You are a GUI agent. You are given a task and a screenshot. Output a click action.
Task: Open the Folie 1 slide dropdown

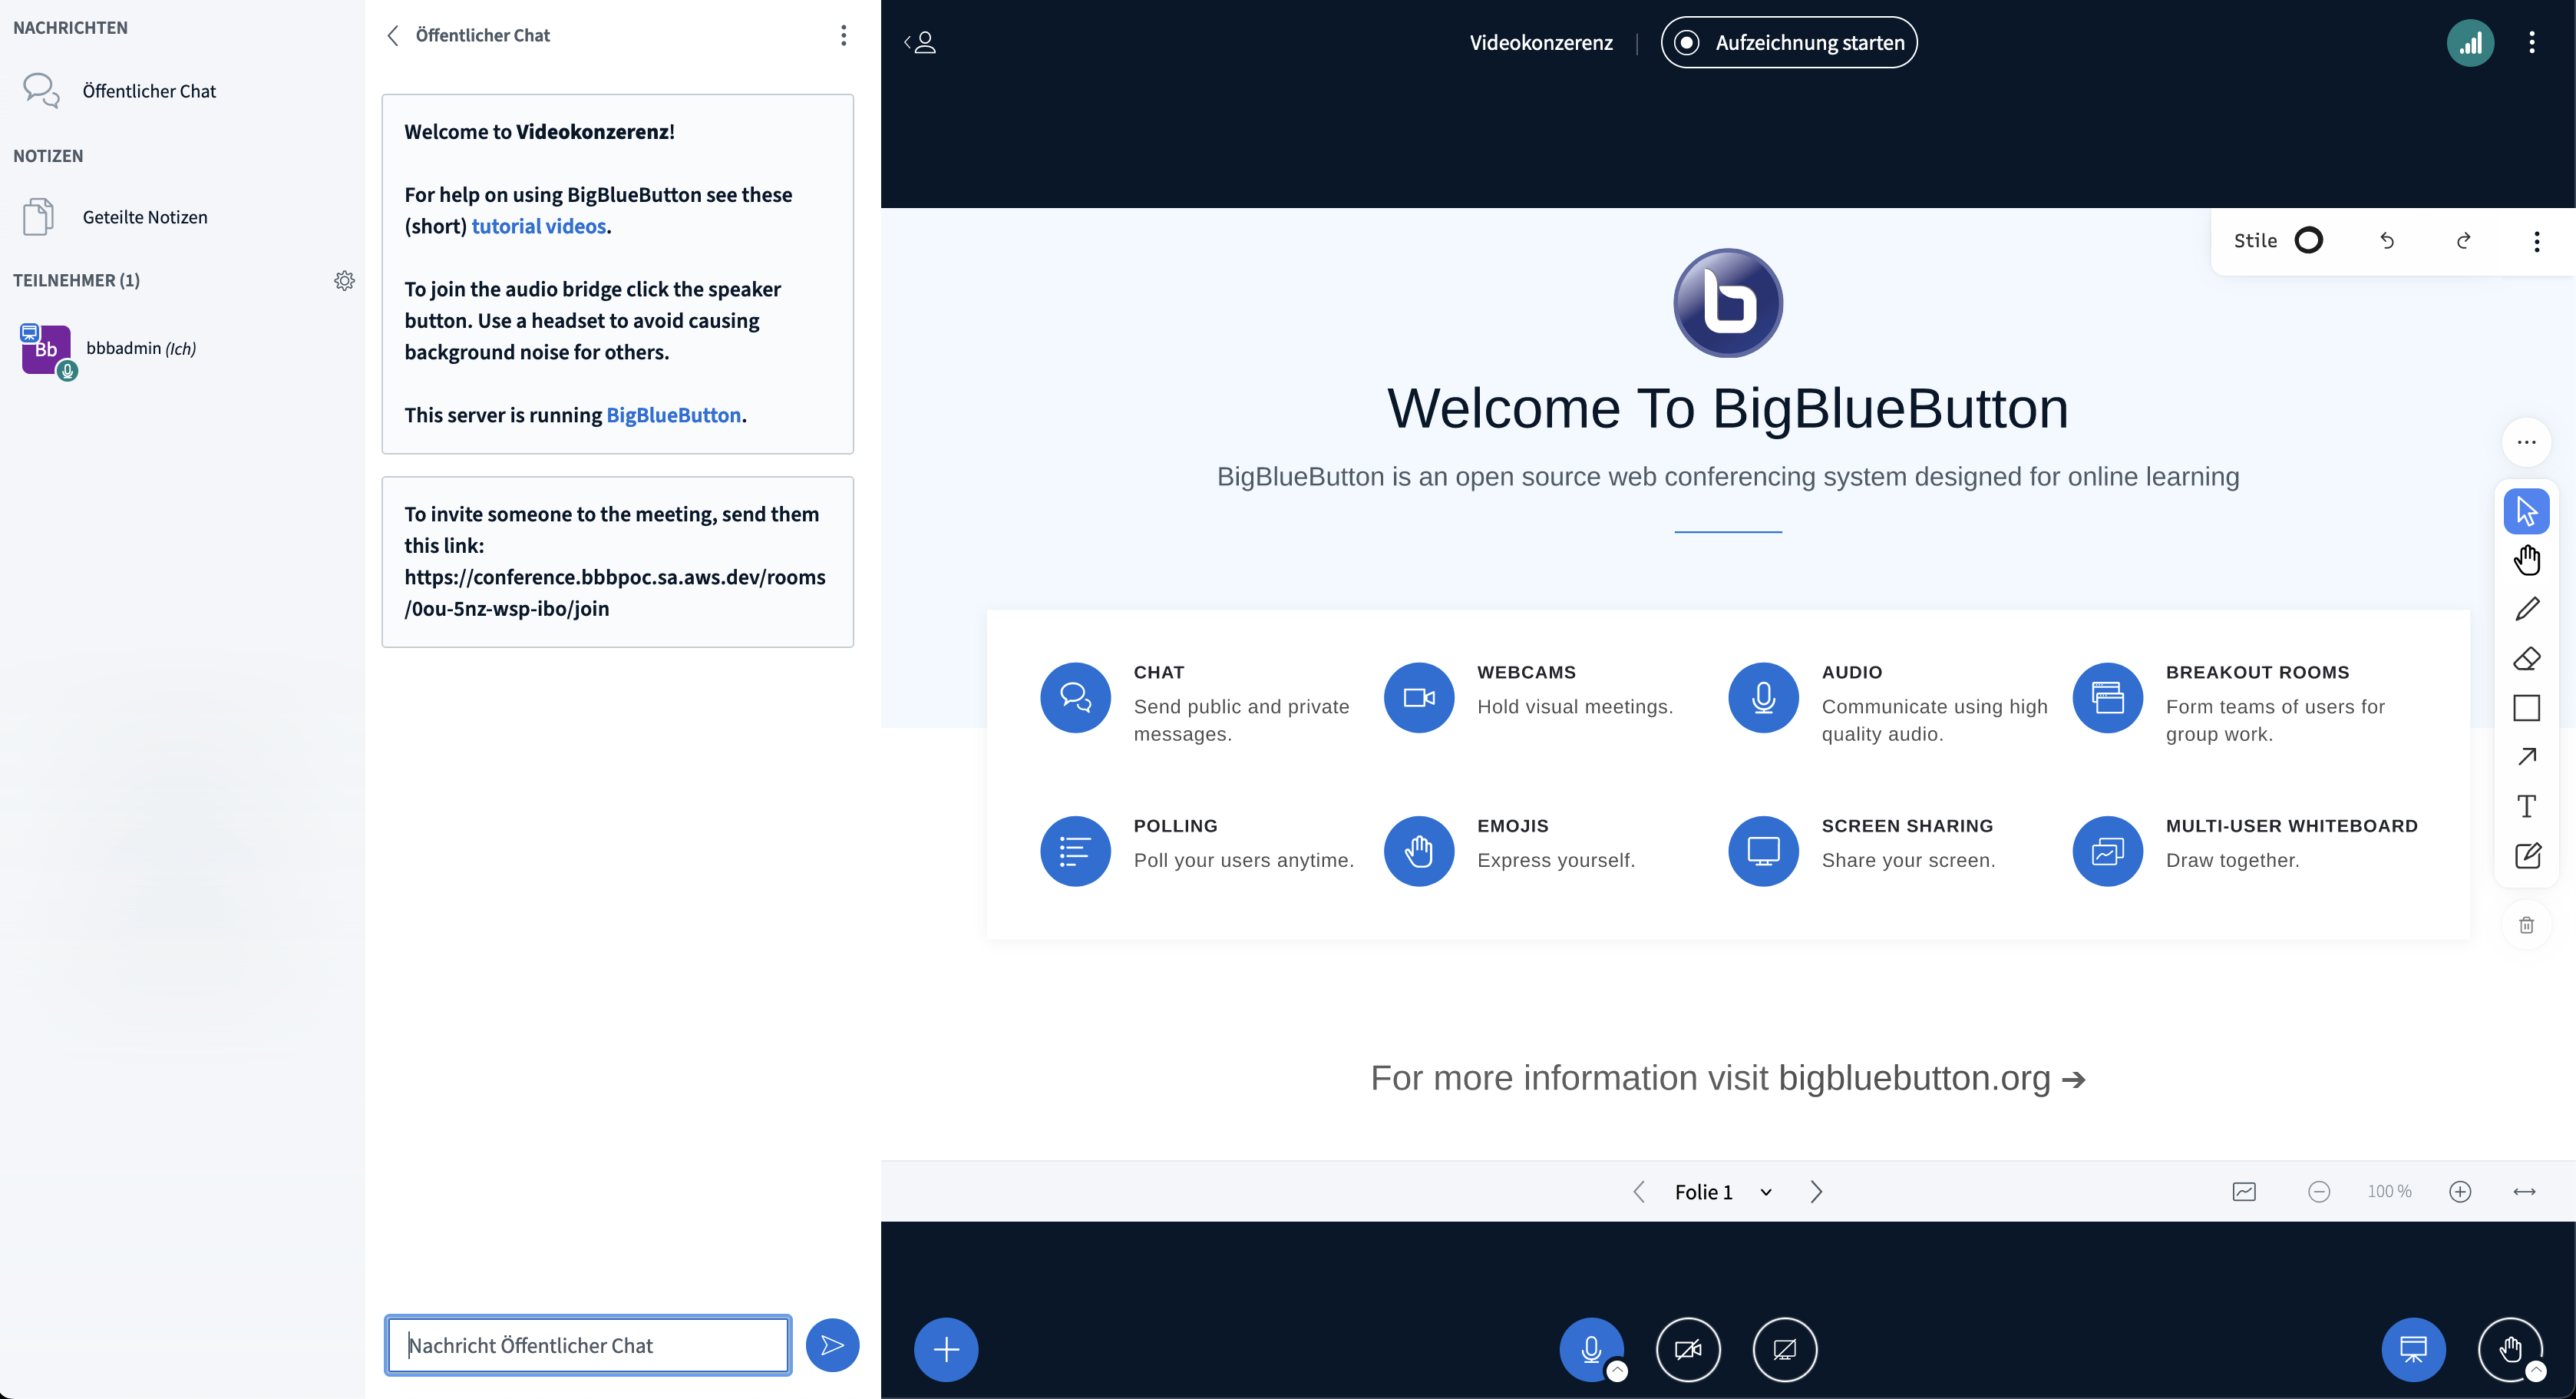[x=1722, y=1192]
